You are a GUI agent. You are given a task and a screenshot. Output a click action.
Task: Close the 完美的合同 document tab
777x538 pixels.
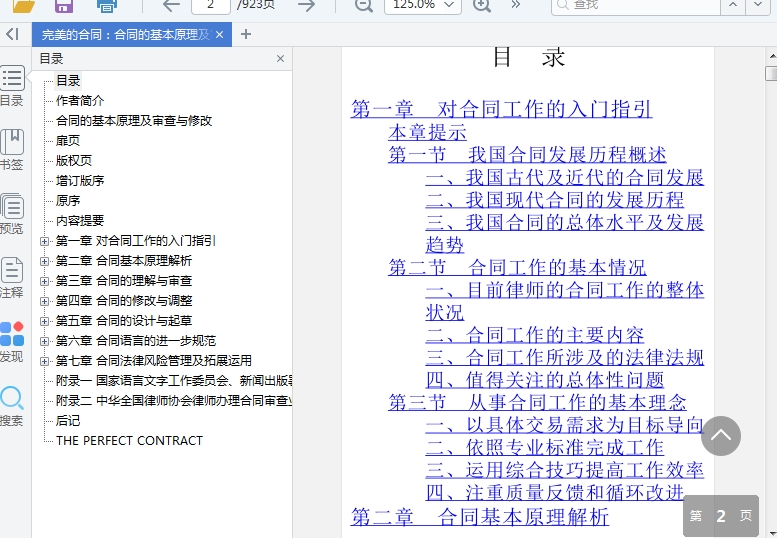(220, 35)
